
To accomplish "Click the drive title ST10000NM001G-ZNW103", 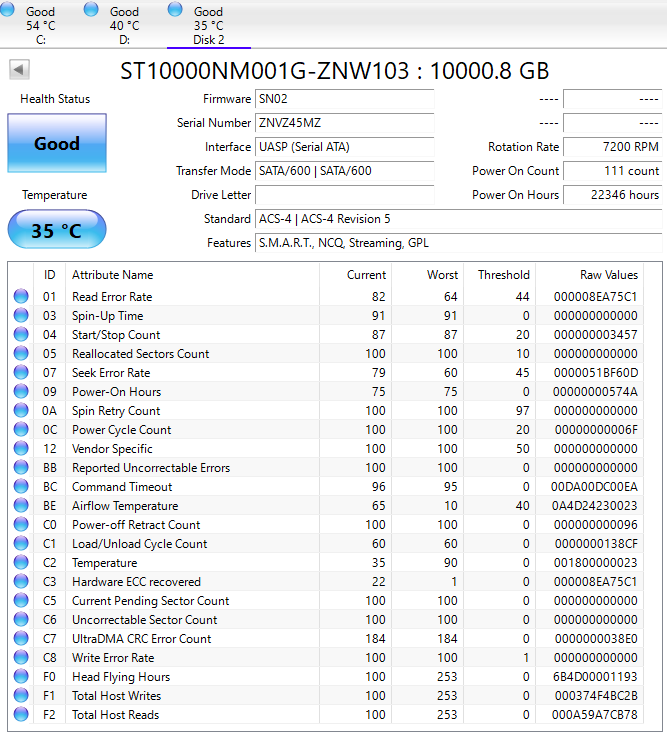I will tap(265, 71).
